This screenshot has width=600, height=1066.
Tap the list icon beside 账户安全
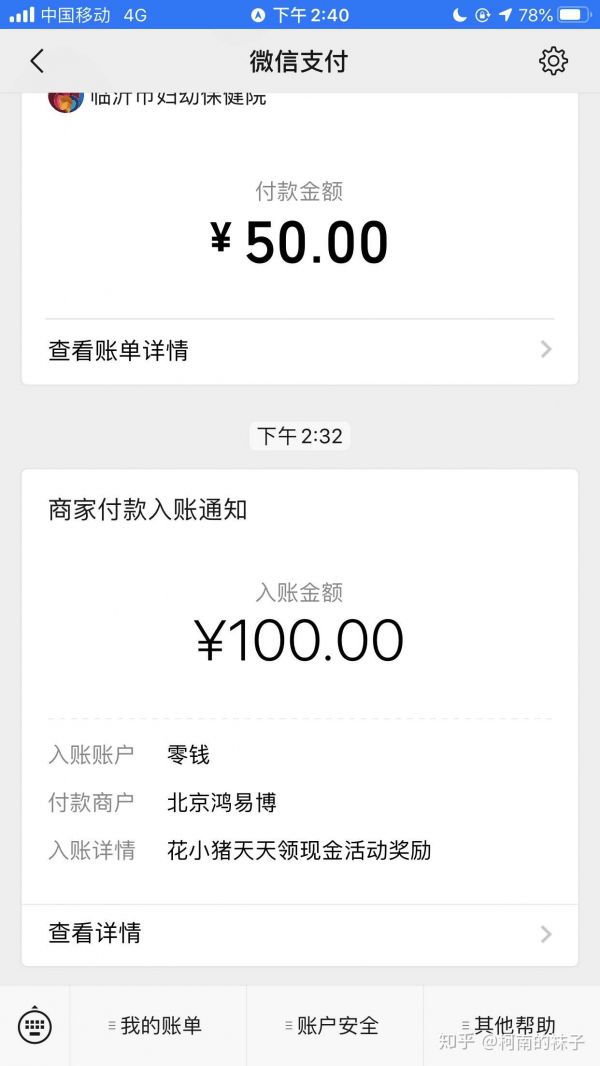click(x=287, y=1026)
